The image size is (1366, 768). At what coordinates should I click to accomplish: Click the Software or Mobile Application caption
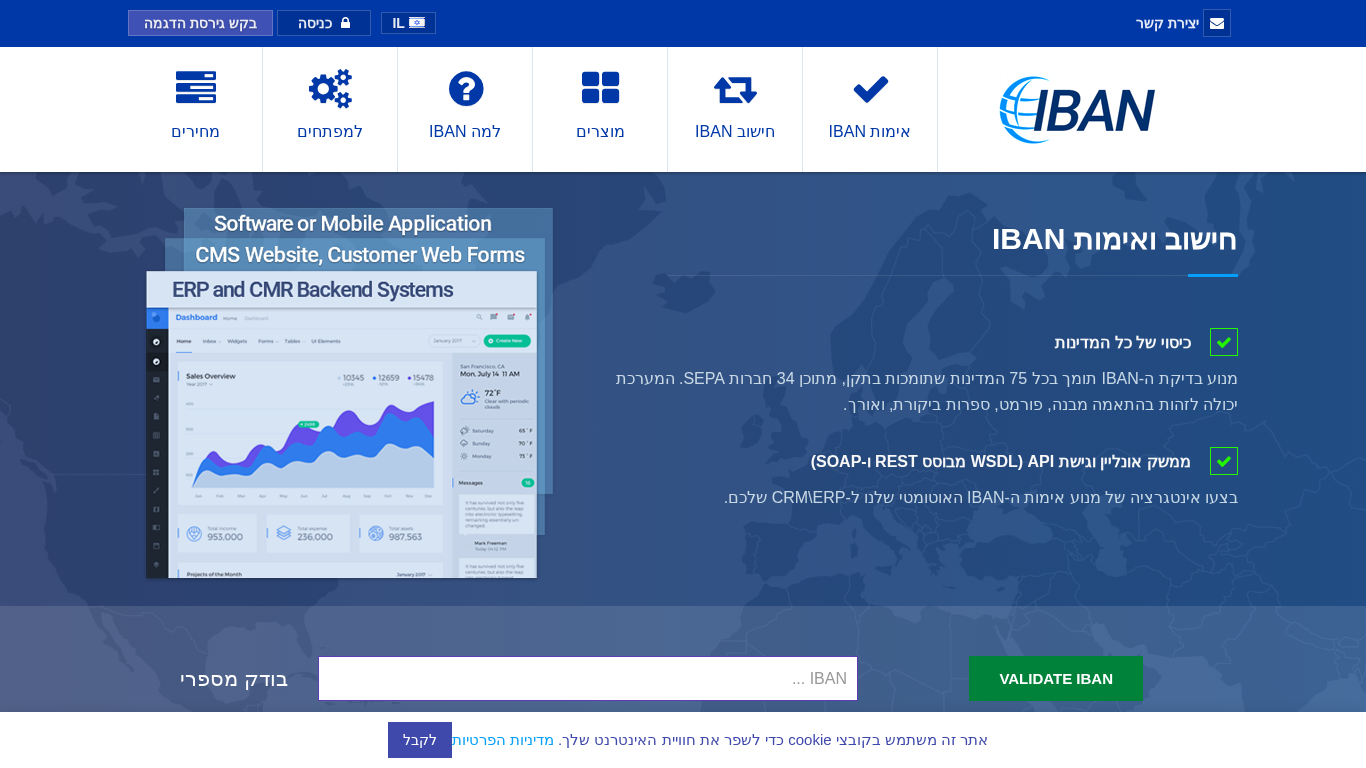[353, 223]
